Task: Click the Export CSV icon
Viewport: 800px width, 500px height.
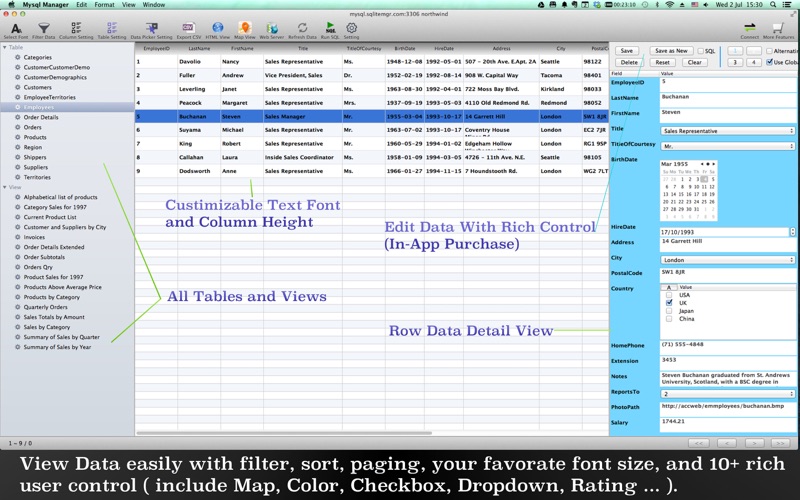Action: pos(188,28)
